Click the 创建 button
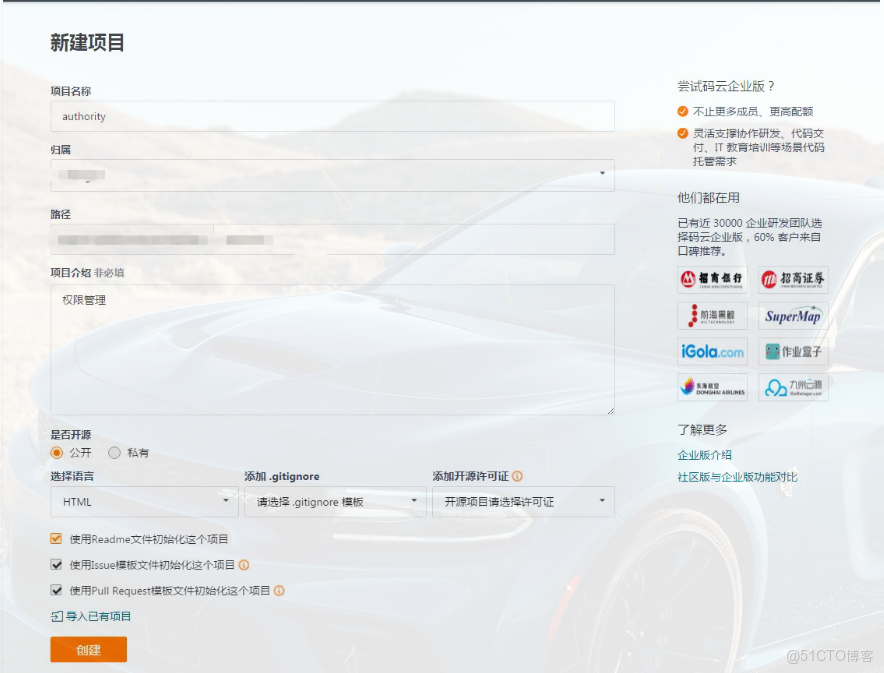 [87, 649]
